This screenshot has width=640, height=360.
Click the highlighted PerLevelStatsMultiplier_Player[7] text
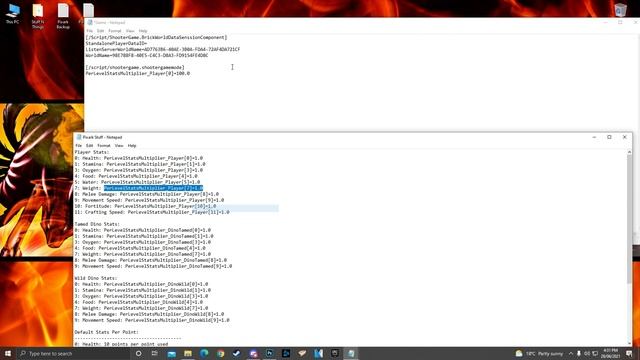point(153,188)
